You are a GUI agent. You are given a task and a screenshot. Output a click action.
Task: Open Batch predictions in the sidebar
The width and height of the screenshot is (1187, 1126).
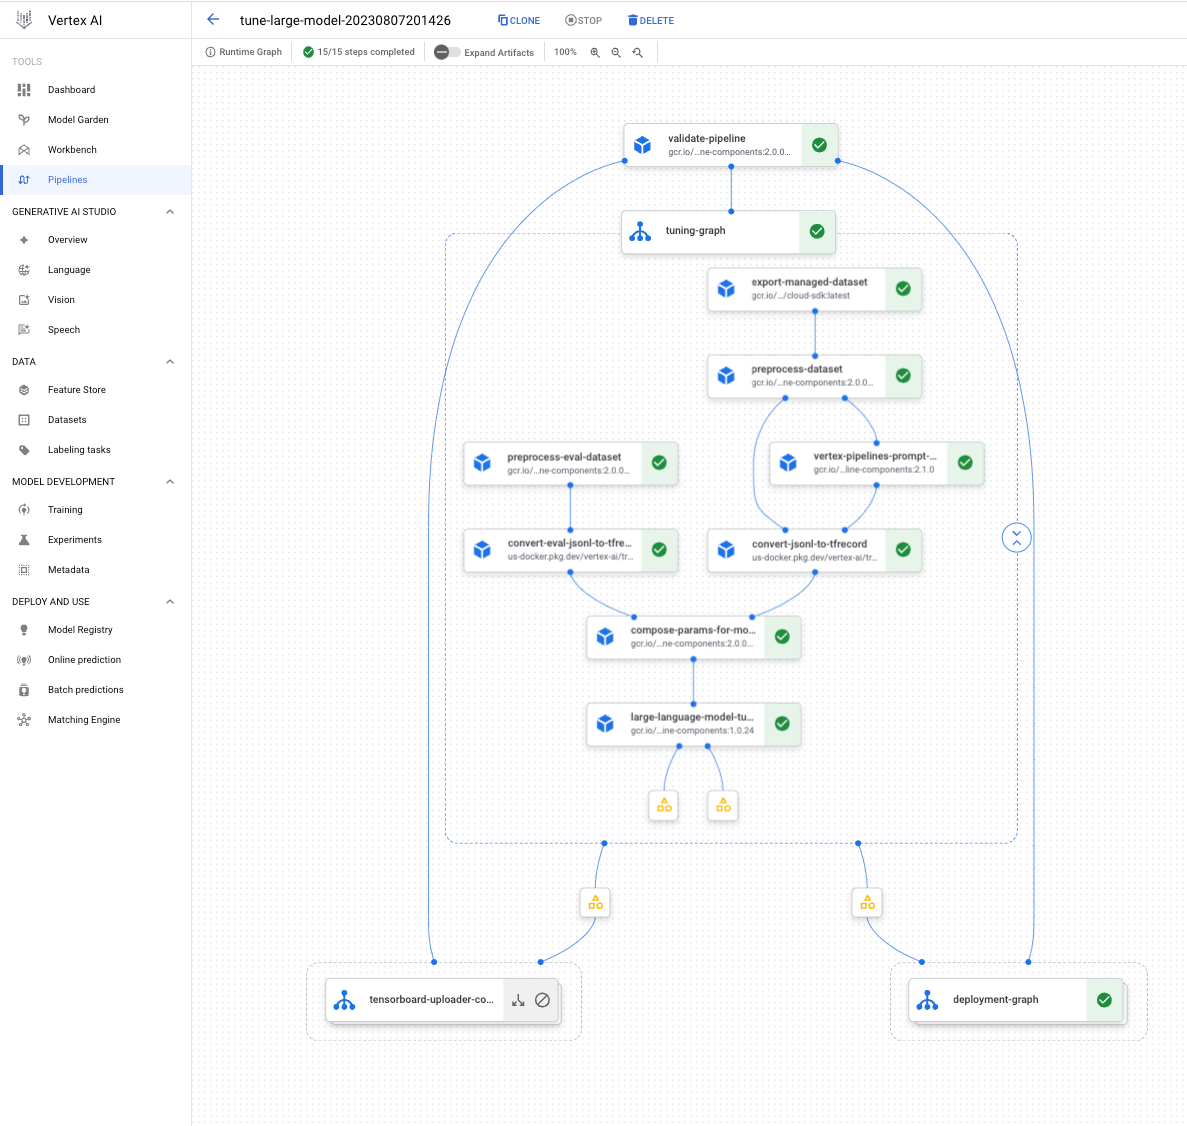coord(95,690)
